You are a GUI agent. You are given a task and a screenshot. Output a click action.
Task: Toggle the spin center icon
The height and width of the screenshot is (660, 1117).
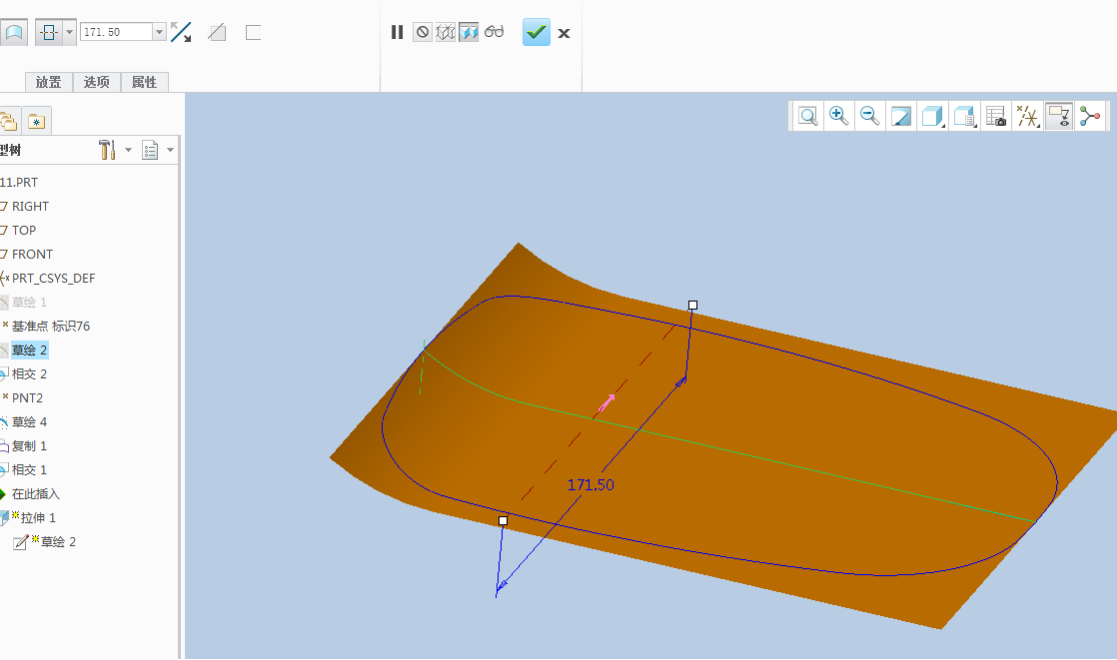click(x=1090, y=116)
